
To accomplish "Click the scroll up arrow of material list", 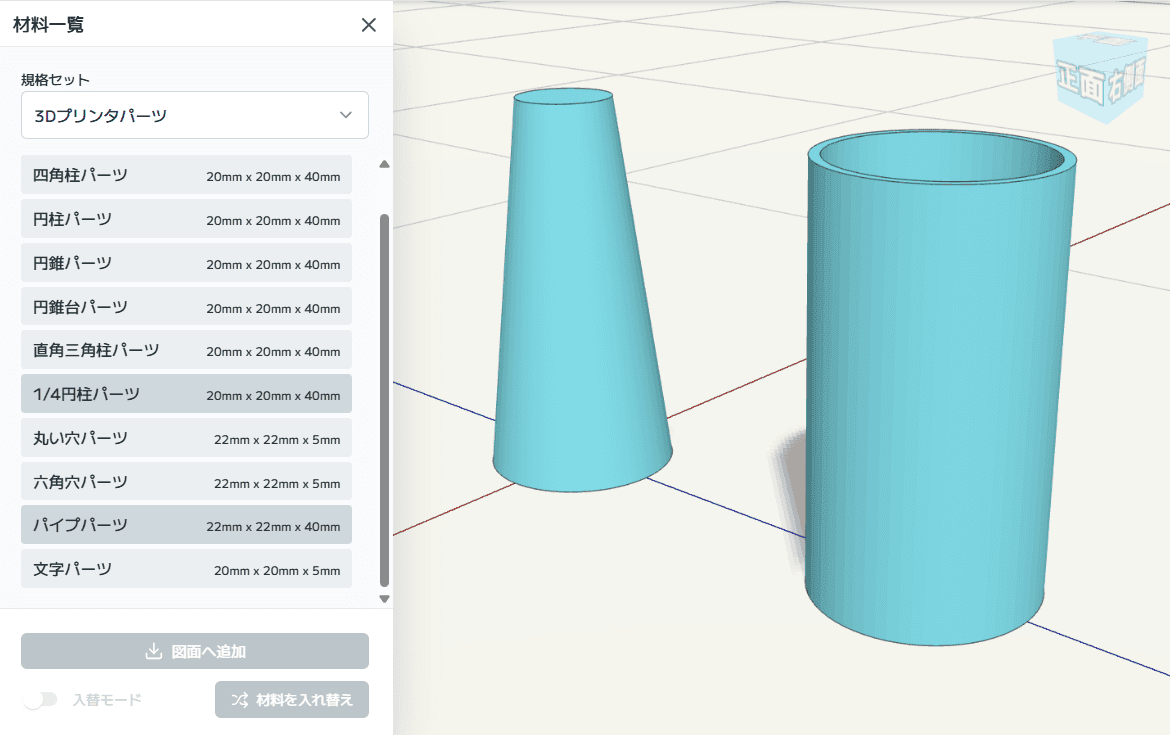I will 384,164.
